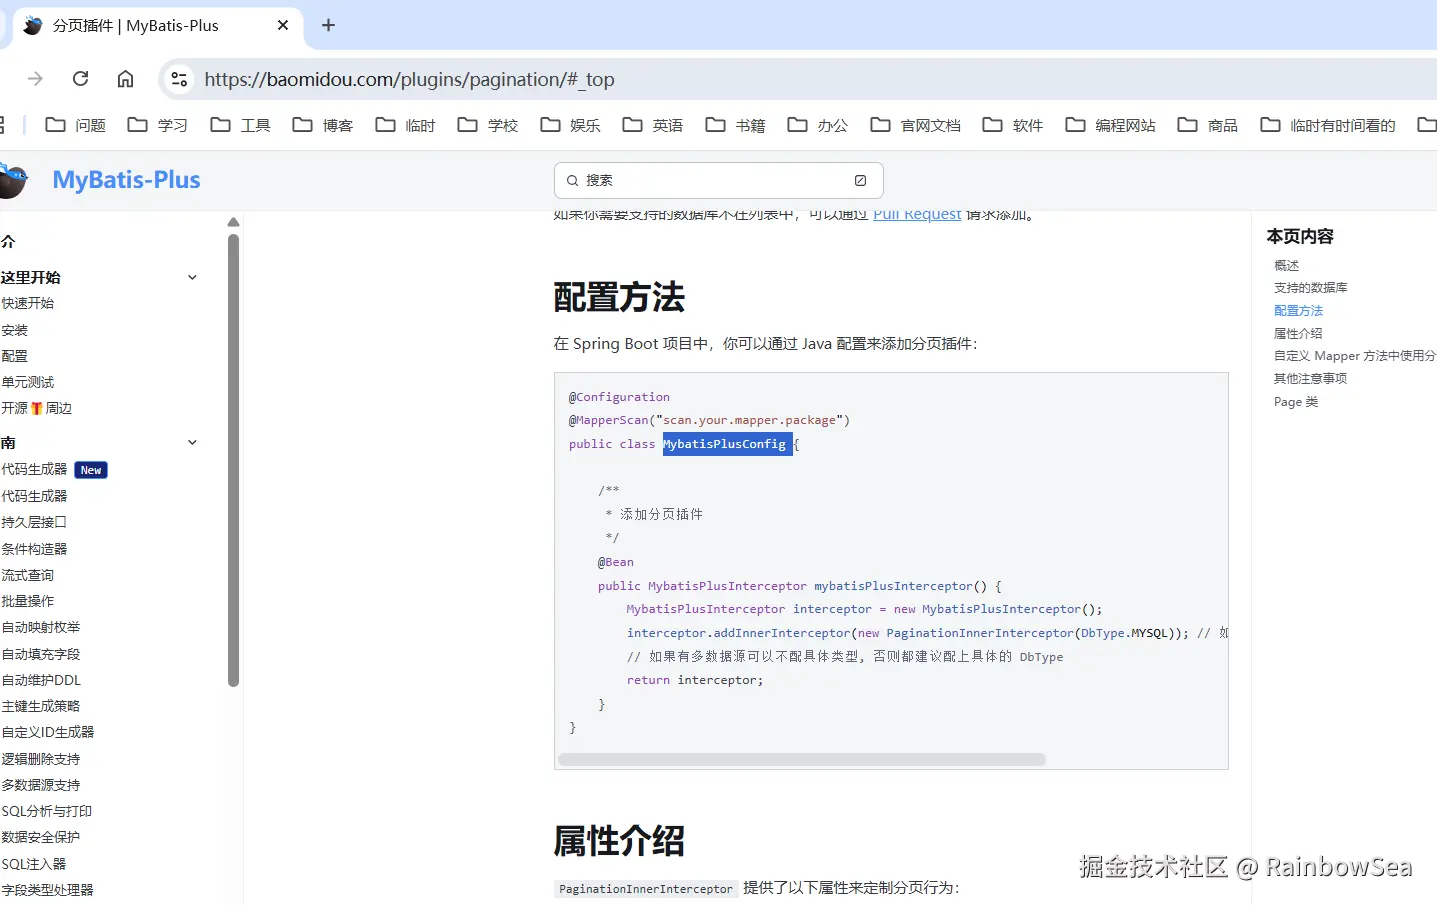Click the sidebar scrollbar up arrow
The image size is (1437, 905).
pyautogui.click(x=233, y=222)
